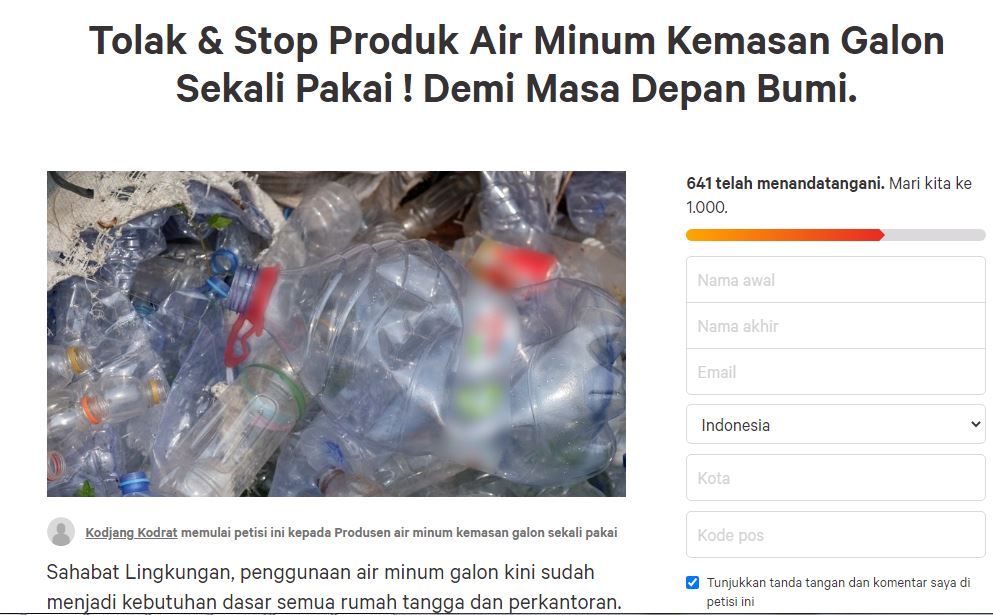The height and width of the screenshot is (615, 993).
Task: Click the Kode pos input field
Action: pos(835,535)
